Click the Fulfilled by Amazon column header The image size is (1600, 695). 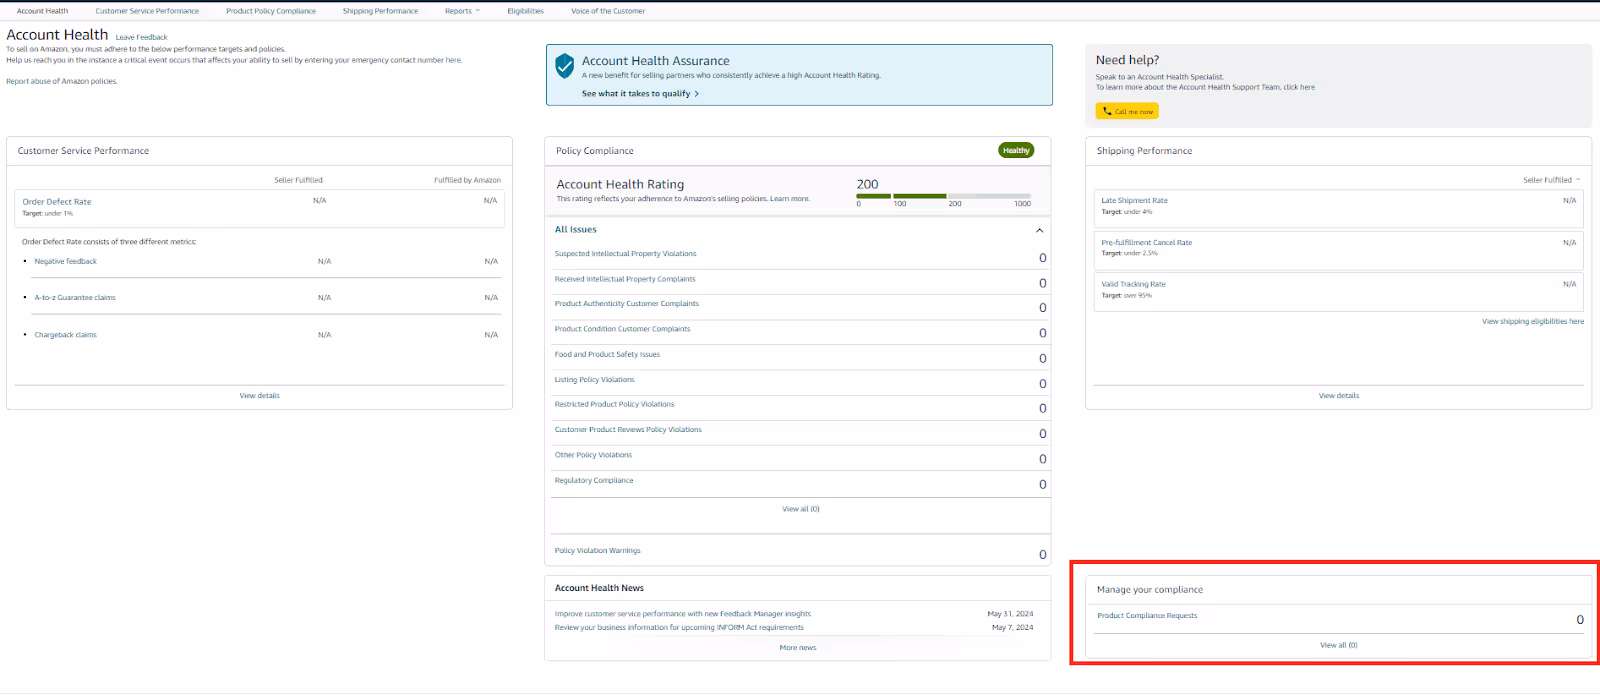[x=467, y=180]
